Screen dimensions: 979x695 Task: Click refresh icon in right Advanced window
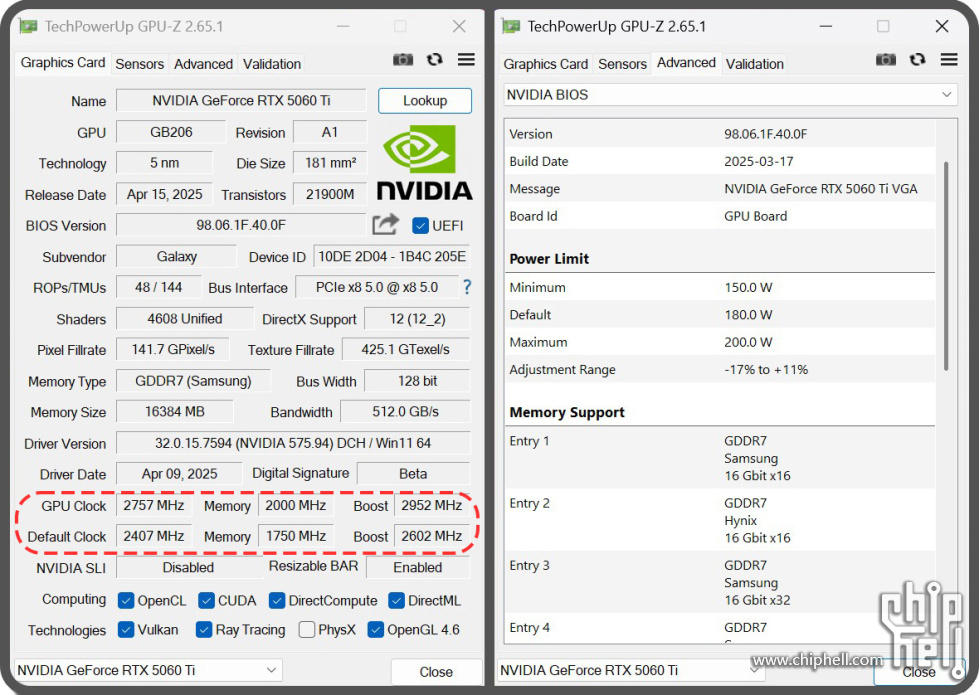coord(918,59)
